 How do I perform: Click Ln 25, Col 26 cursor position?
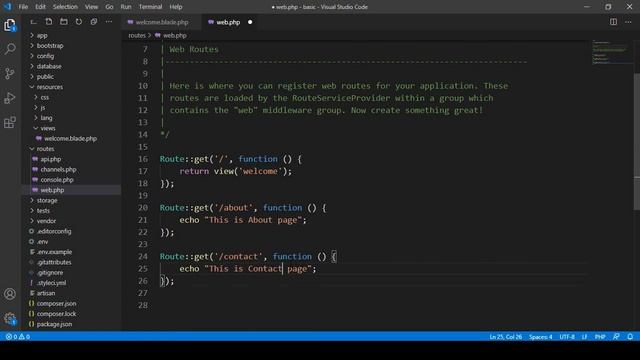(506, 337)
